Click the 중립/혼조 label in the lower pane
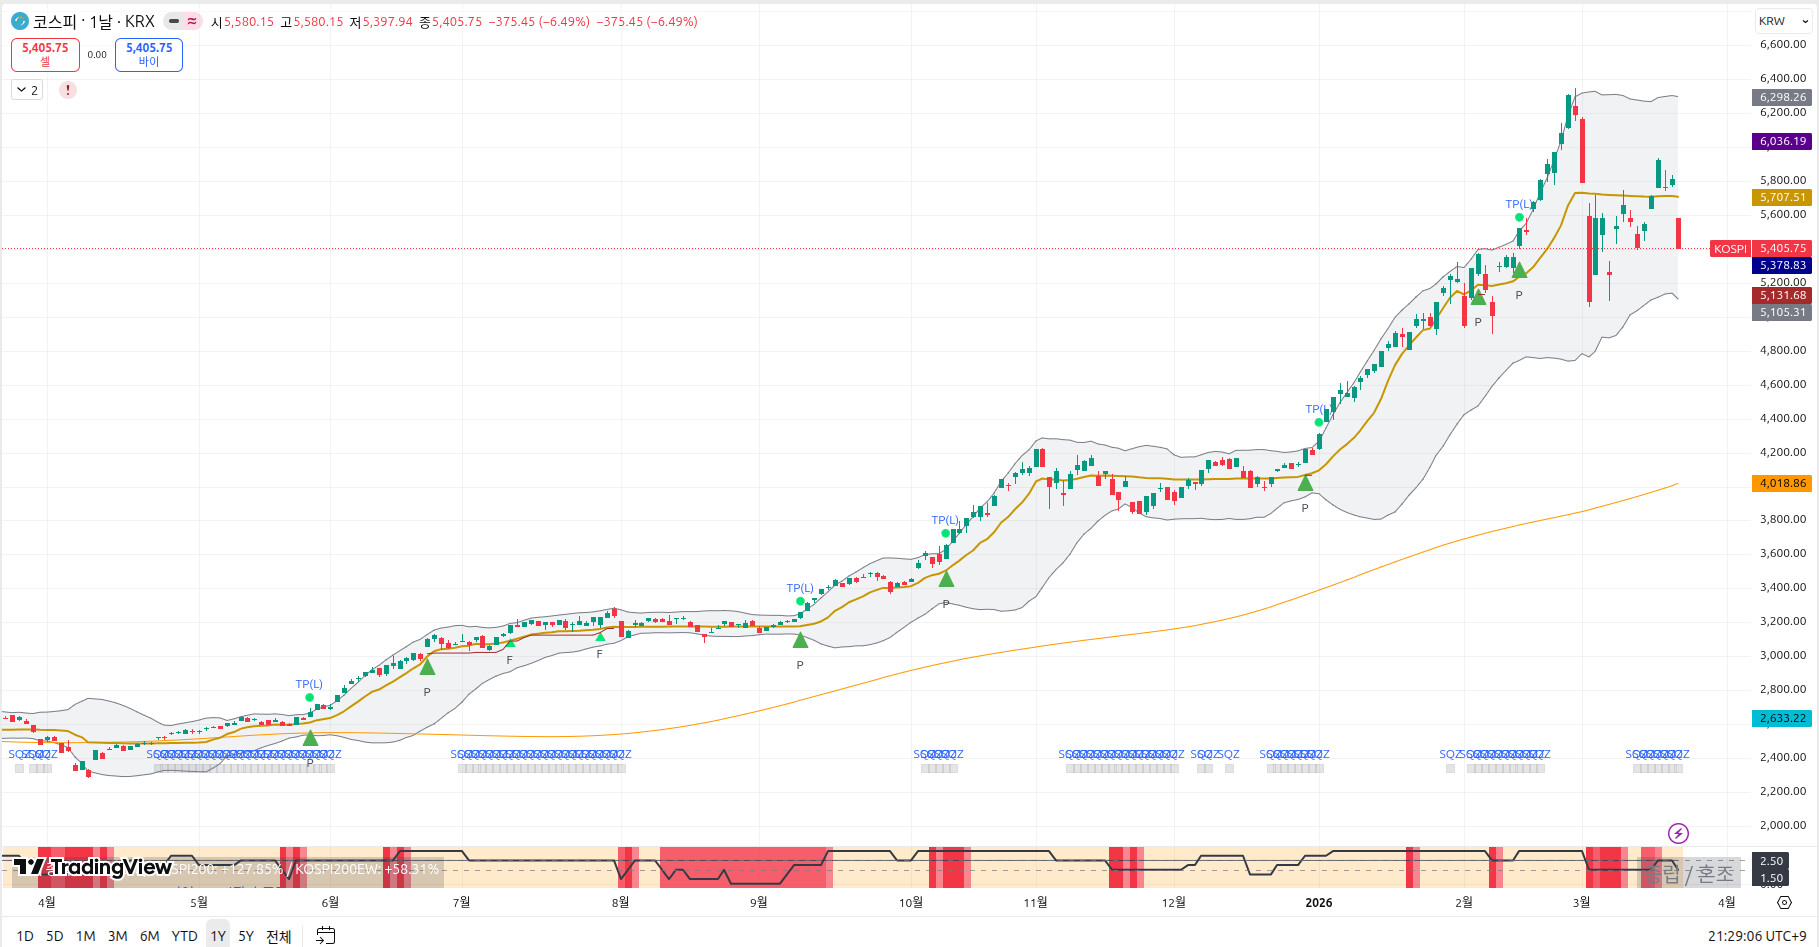Viewport: 1819px width, 947px height. (1691, 874)
